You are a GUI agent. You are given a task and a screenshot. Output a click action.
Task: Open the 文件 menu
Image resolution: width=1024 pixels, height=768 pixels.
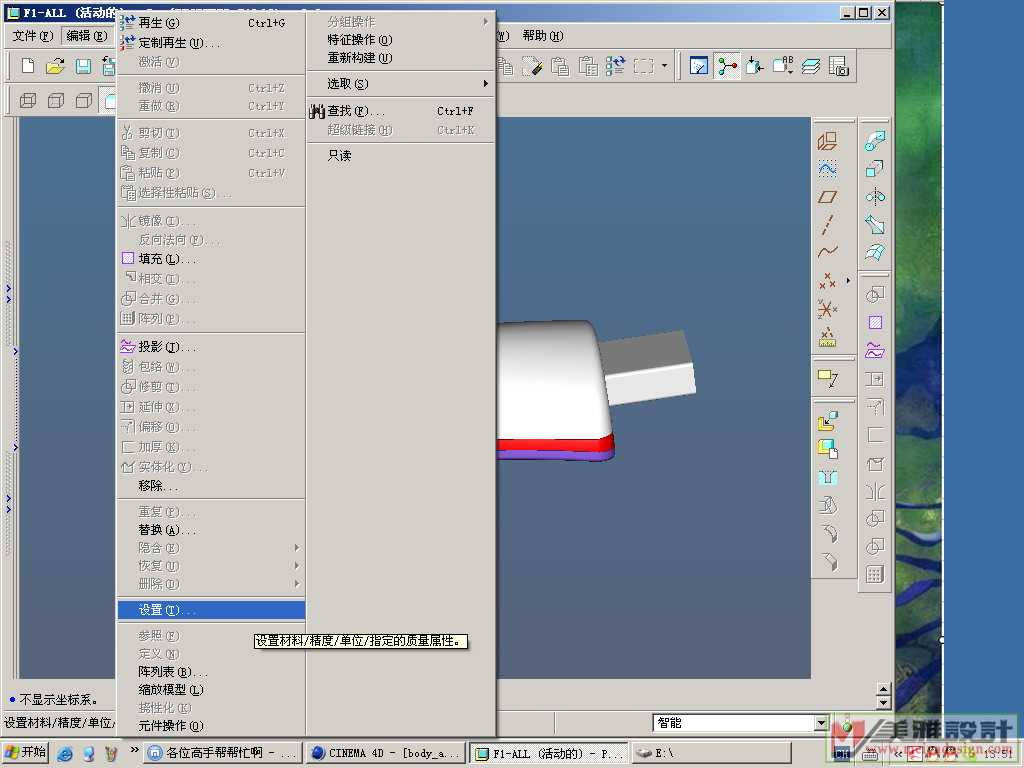[33, 36]
